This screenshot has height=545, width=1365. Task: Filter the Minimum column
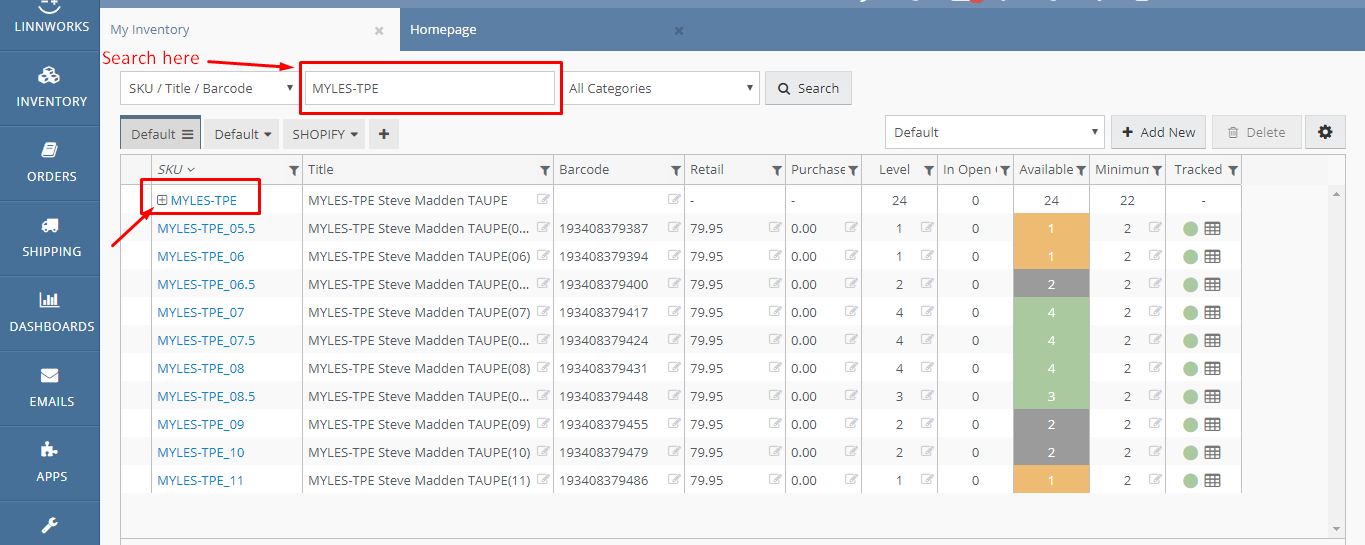pos(1156,170)
